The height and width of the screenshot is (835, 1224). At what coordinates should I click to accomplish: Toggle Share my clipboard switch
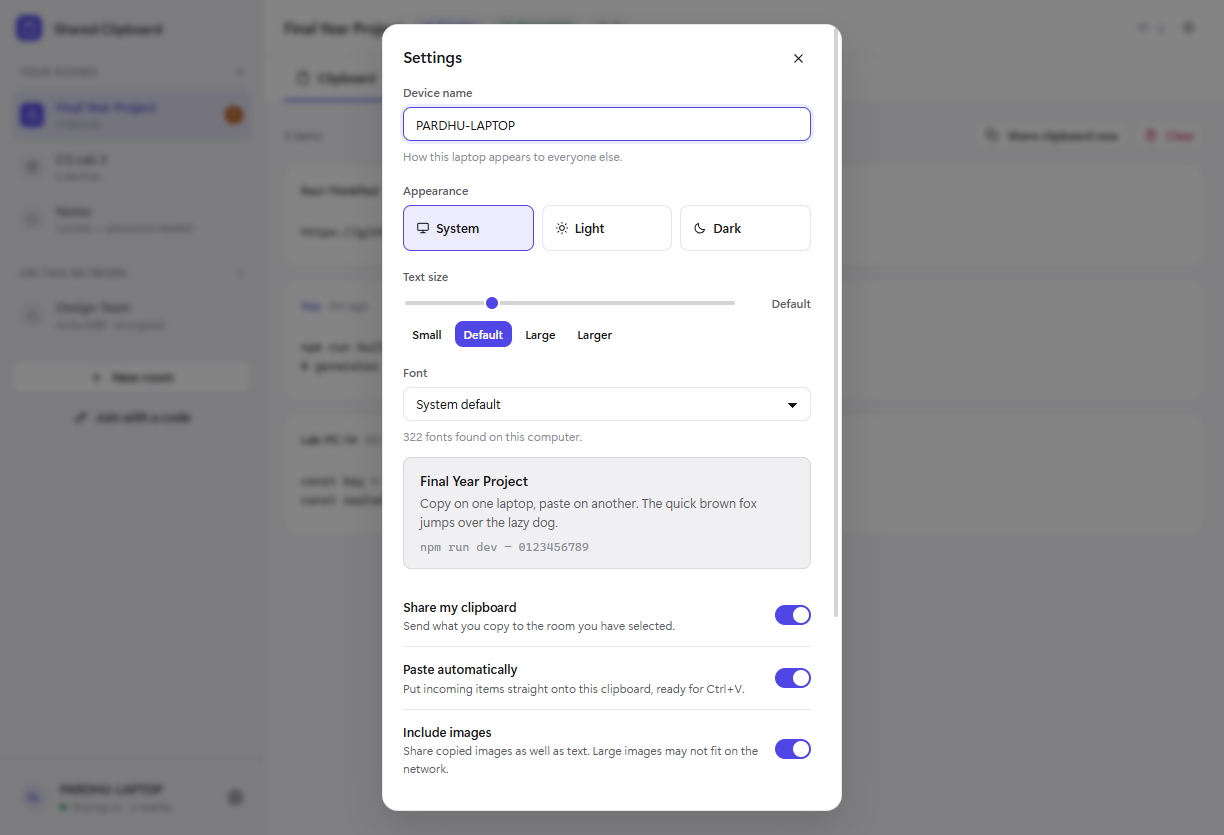point(793,615)
